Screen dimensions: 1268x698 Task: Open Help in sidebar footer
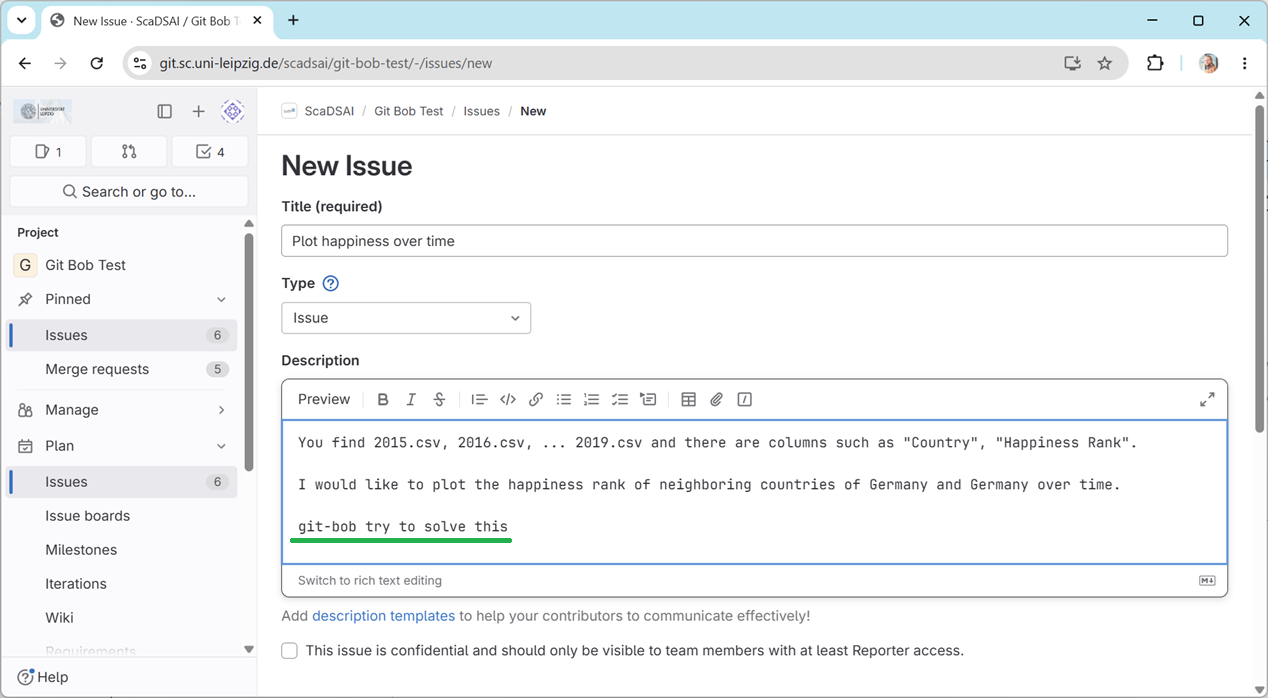pos(43,677)
